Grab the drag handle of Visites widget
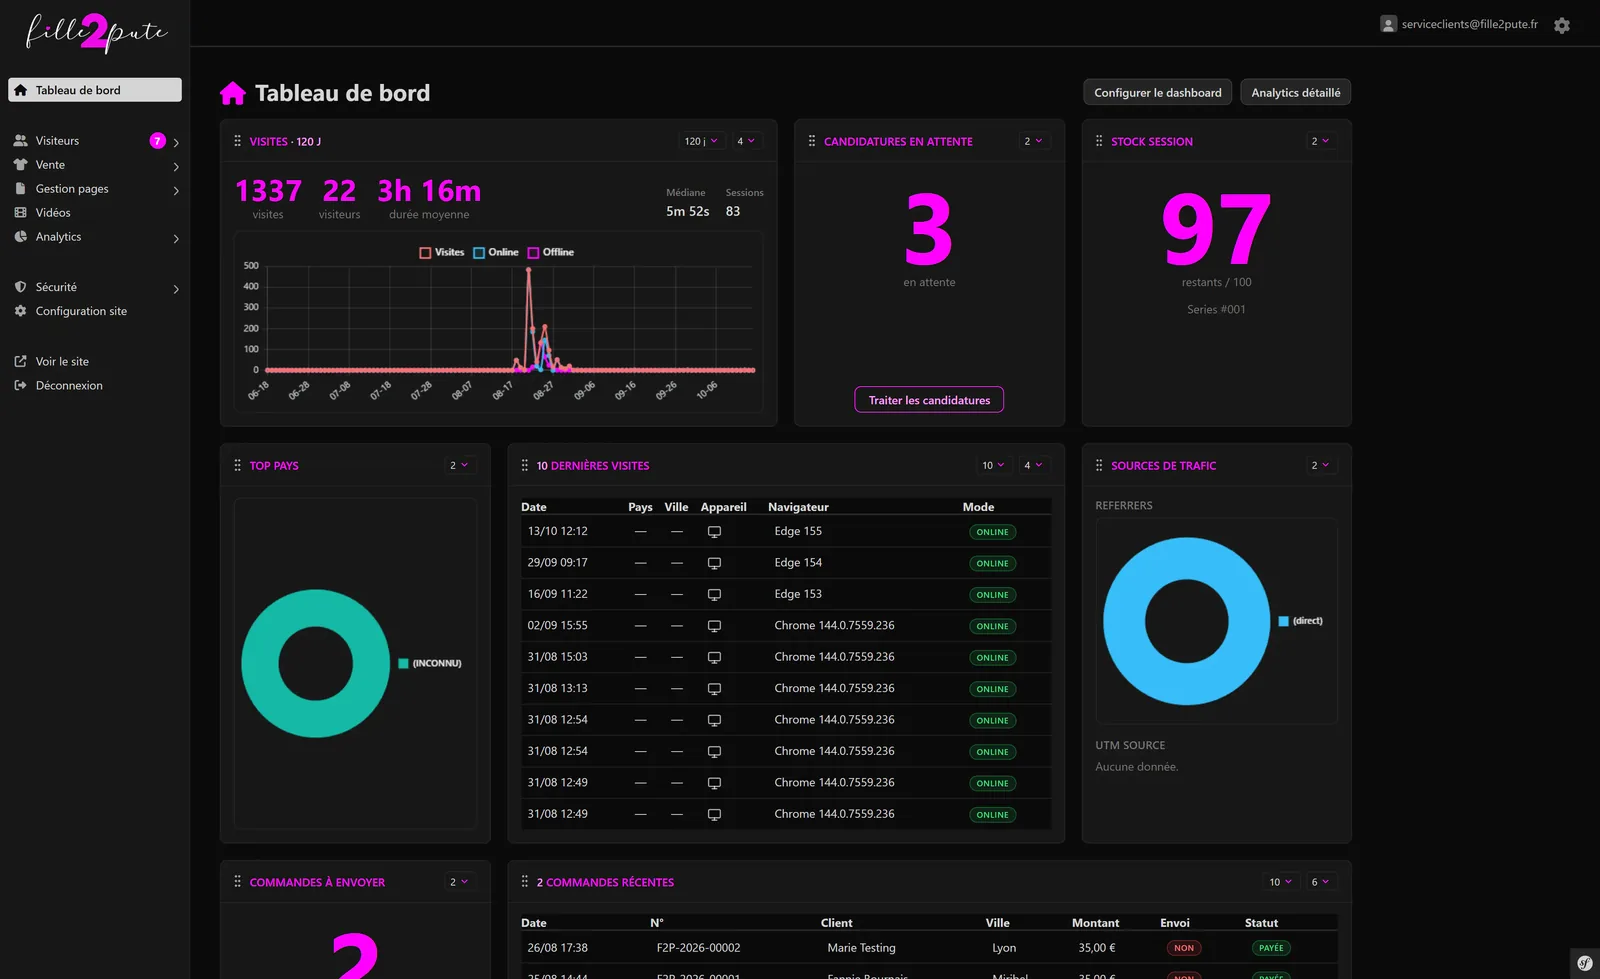Viewport: 1600px width, 979px height. coord(237,141)
